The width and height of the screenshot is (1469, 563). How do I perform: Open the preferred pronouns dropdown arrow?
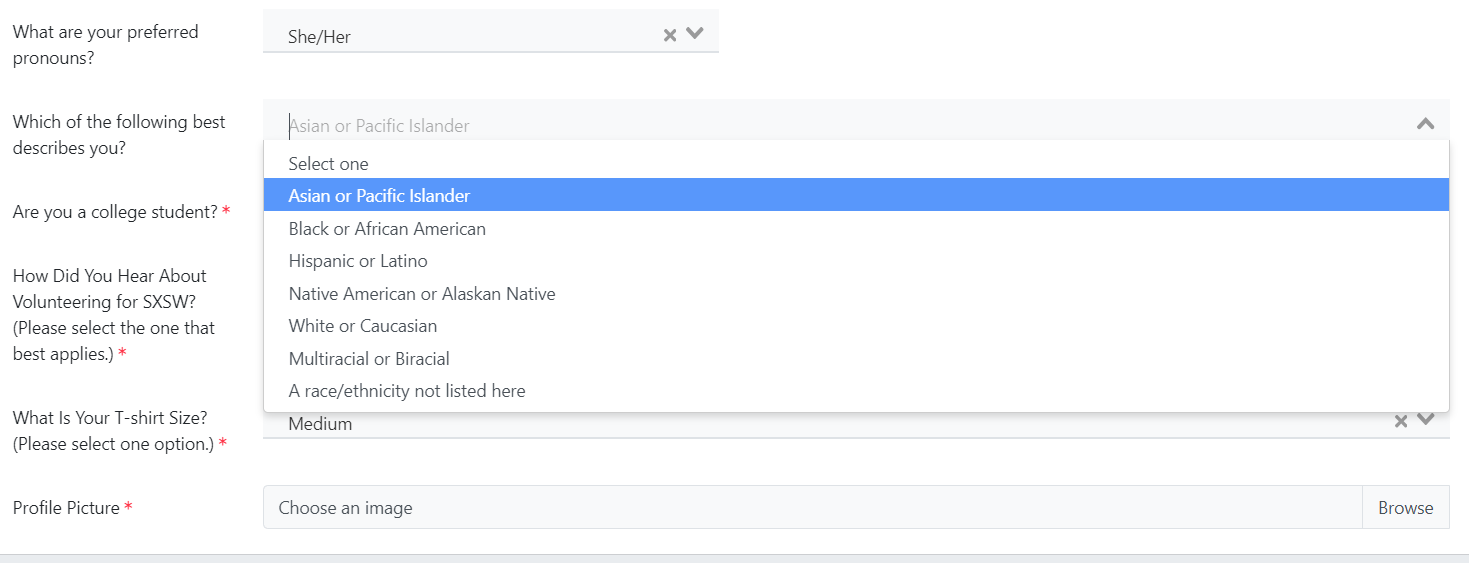pos(695,34)
